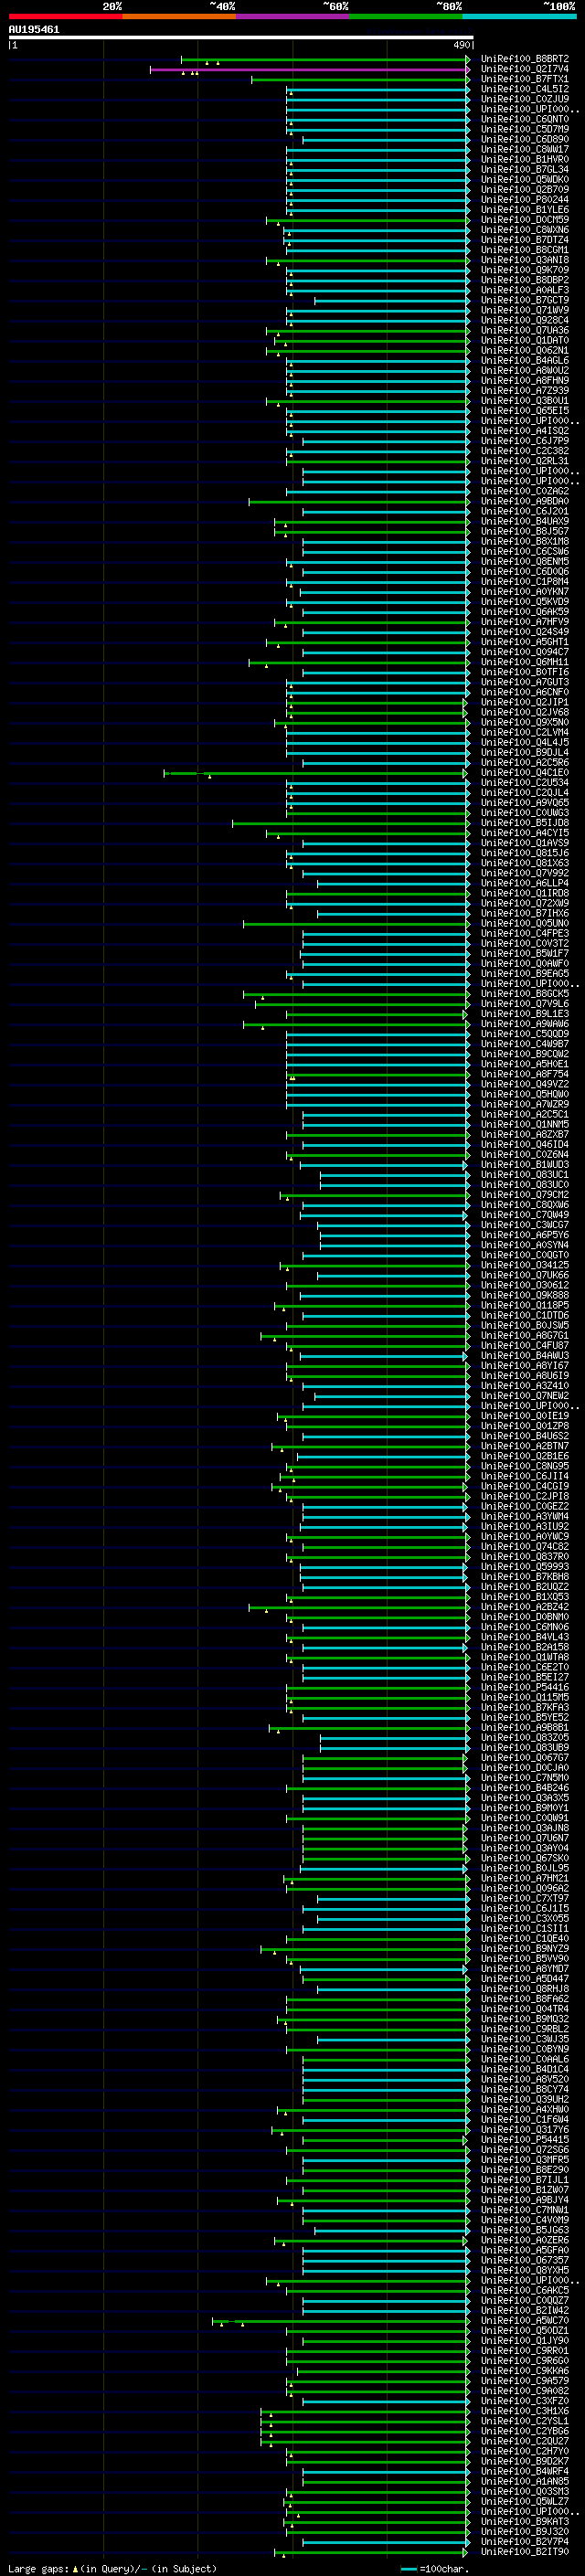
Task: Select hit UniRef100_Q8ENM5
Action: (x=524, y=561)
